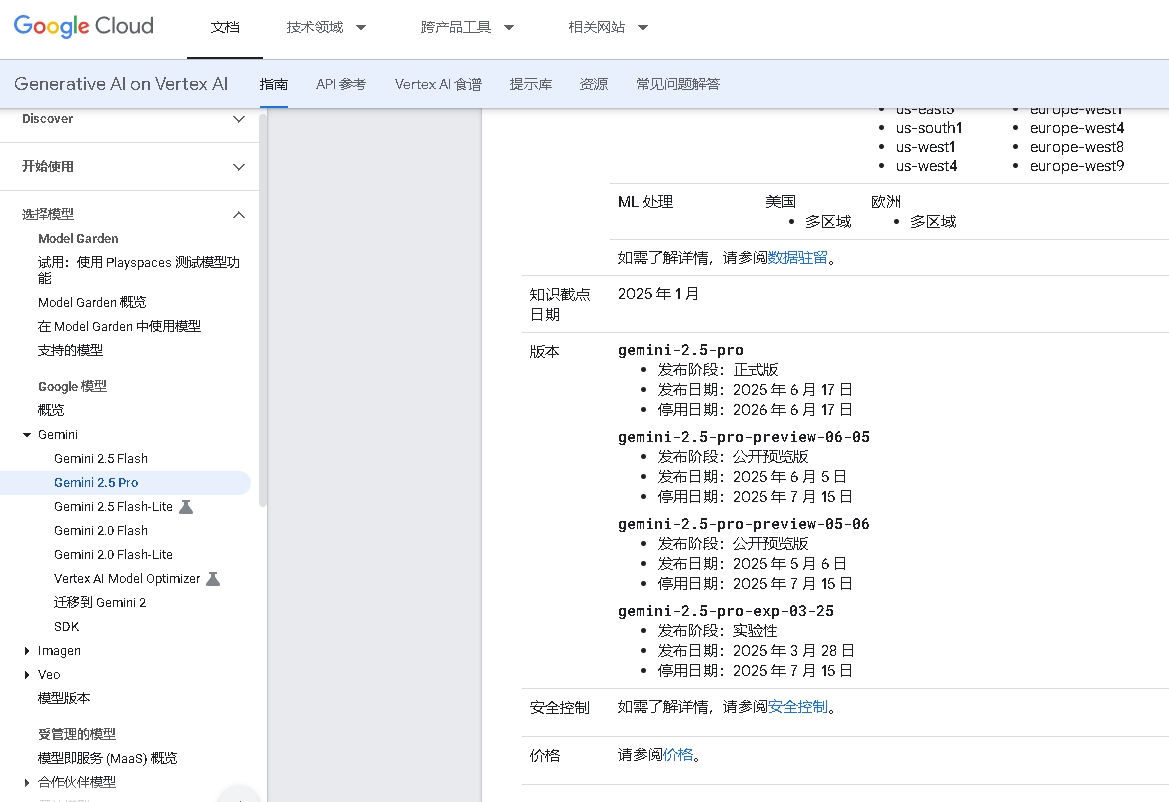Click gemini-2.5-pro-preview-05-06 version name

coord(744,524)
